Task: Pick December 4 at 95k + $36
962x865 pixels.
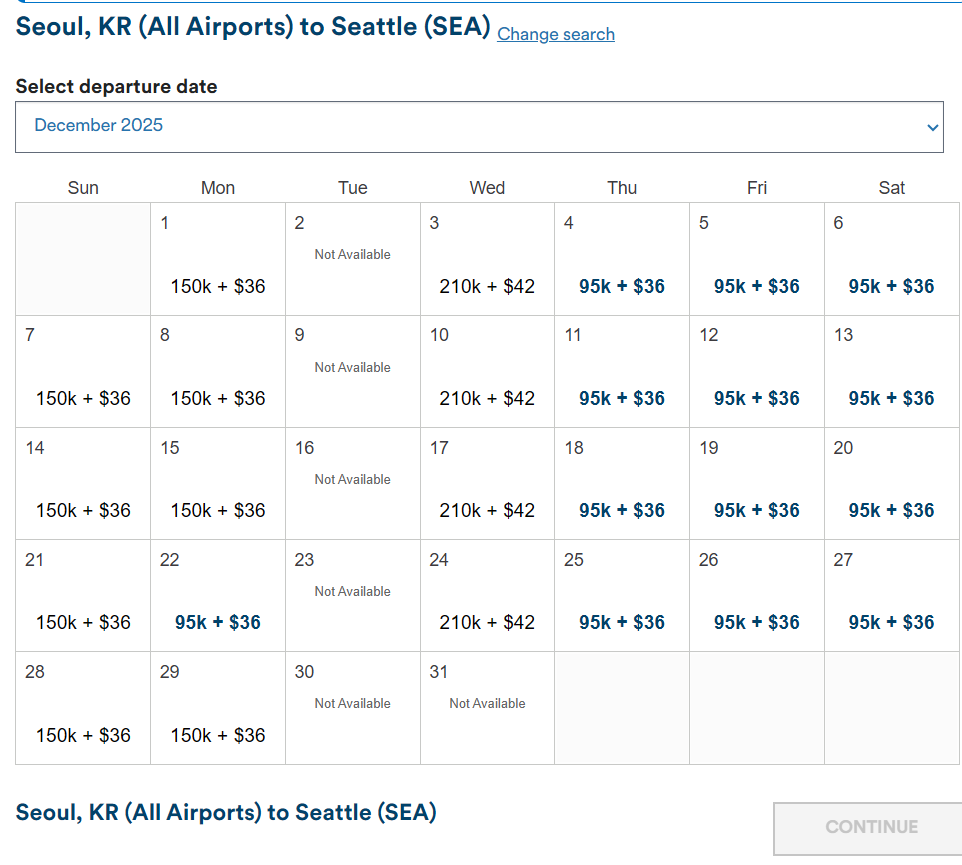Action: (x=622, y=260)
